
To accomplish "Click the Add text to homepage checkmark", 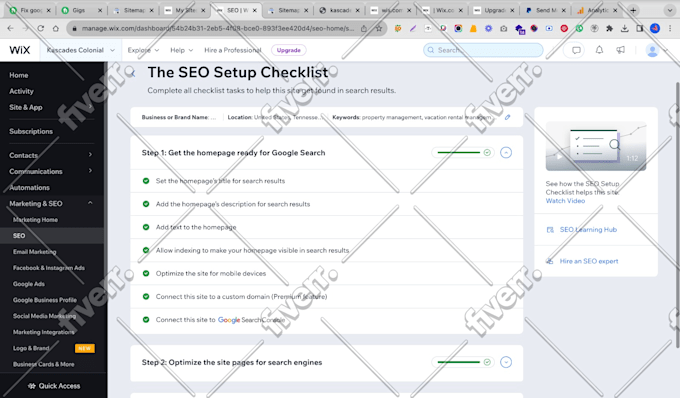I will 146,227.
